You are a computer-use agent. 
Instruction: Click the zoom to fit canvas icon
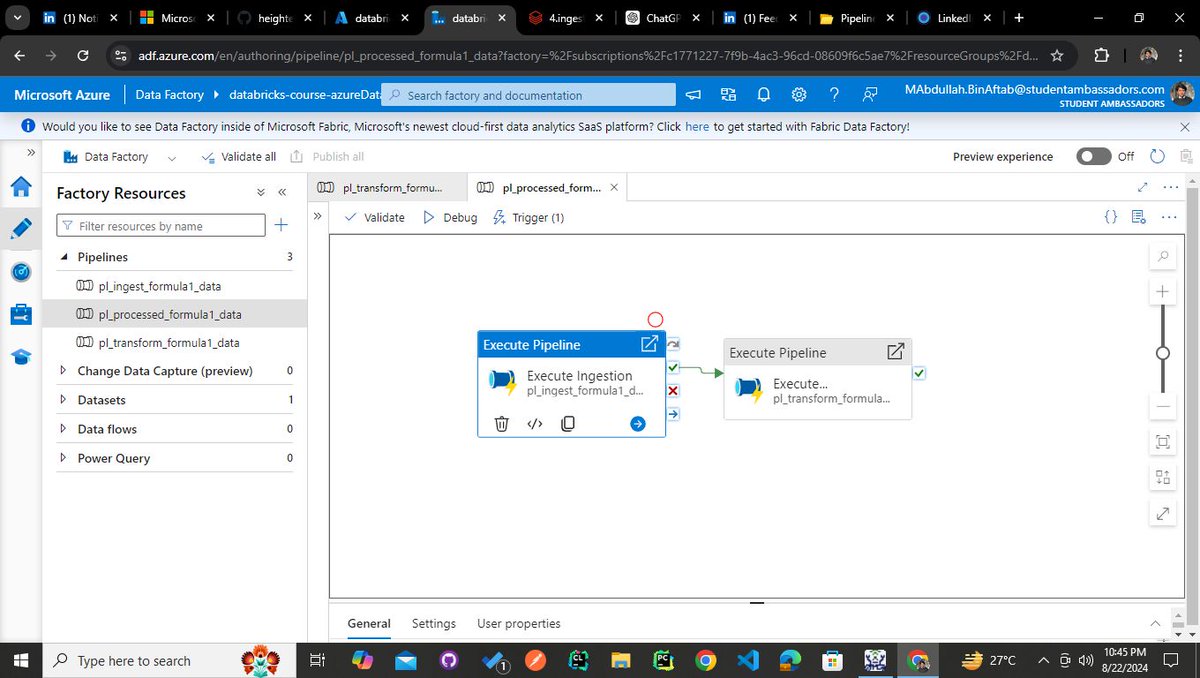point(1163,442)
